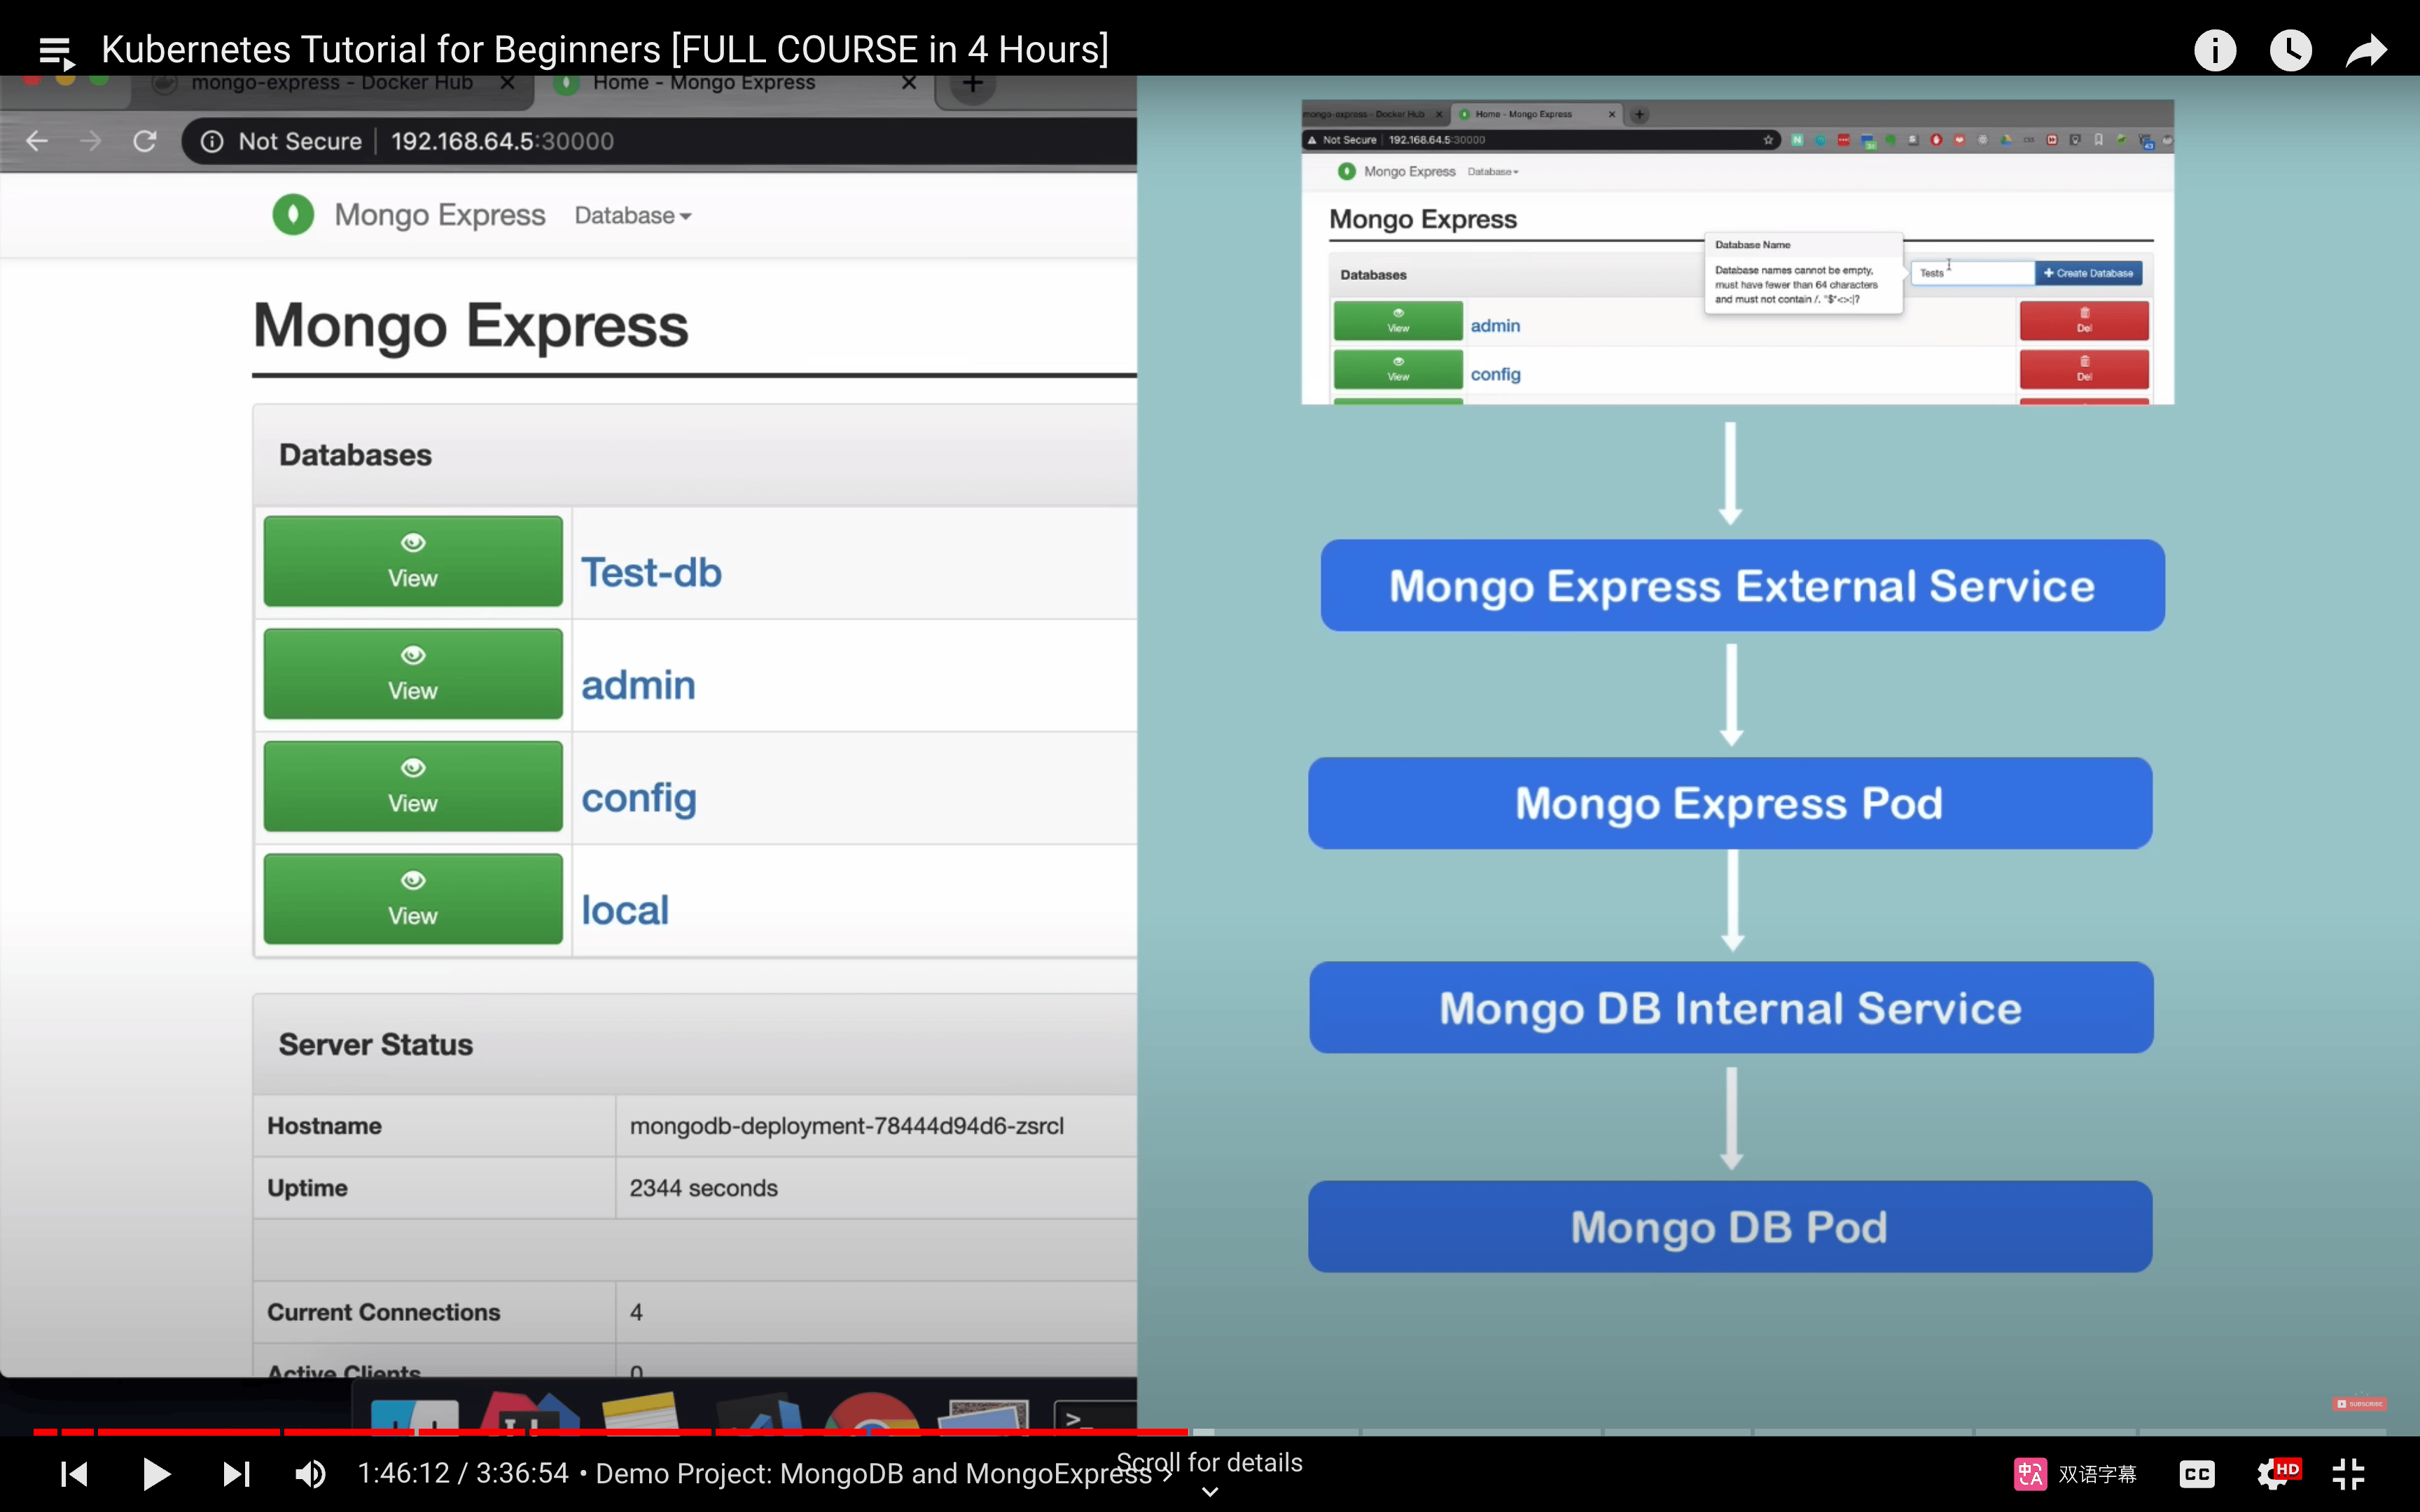Mute the video volume
2420x1512 pixels.
click(x=310, y=1474)
